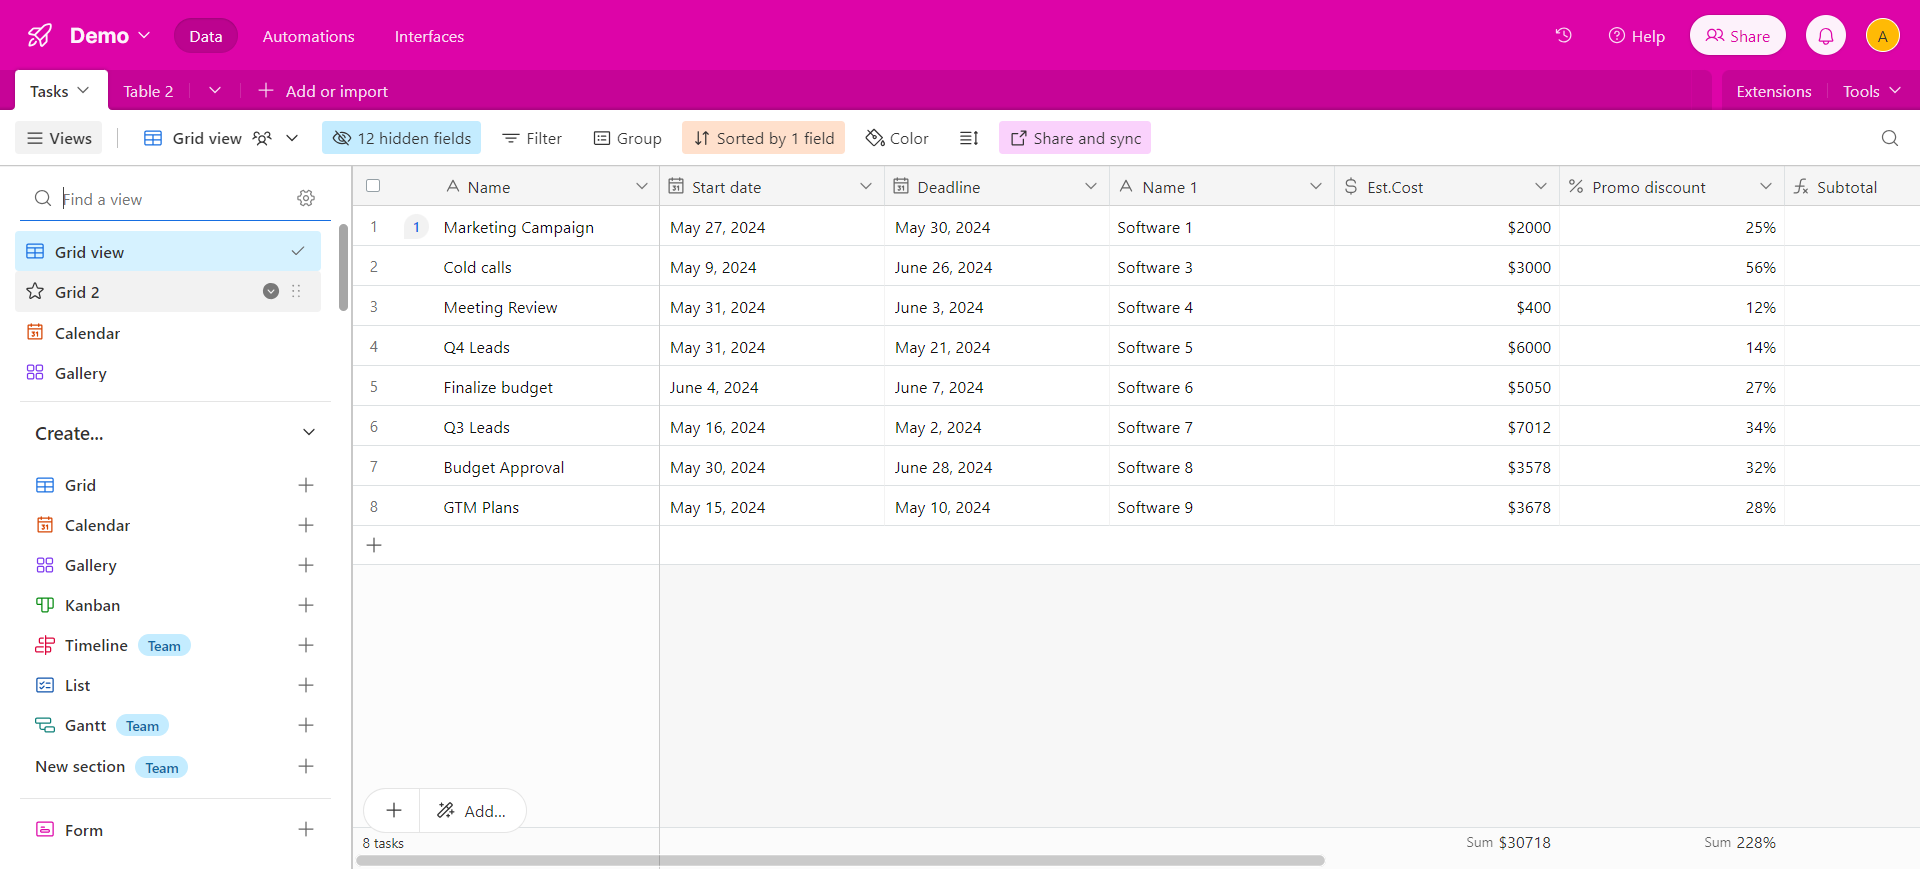Toggle the 12 hidden fields button

click(401, 138)
